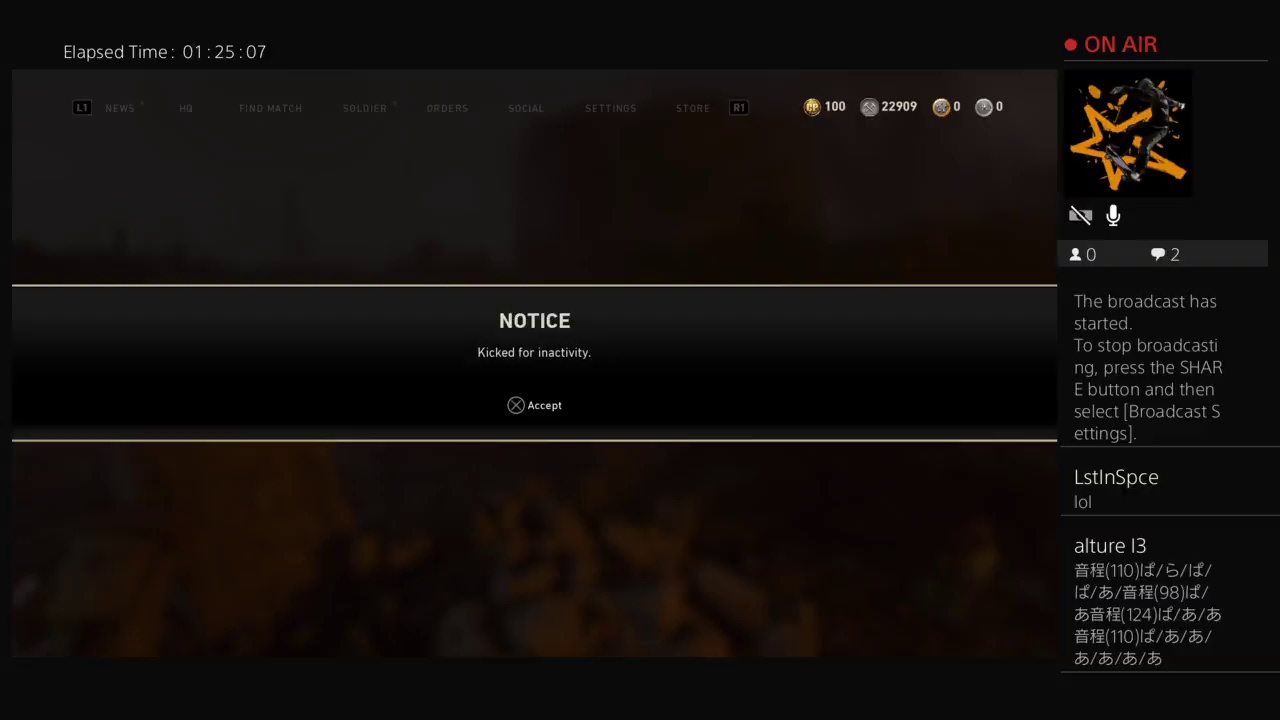The width and height of the screenshot is (1280, 720).
Task: Click the orange star broadcaster avatar
Action: point(1126,133)
